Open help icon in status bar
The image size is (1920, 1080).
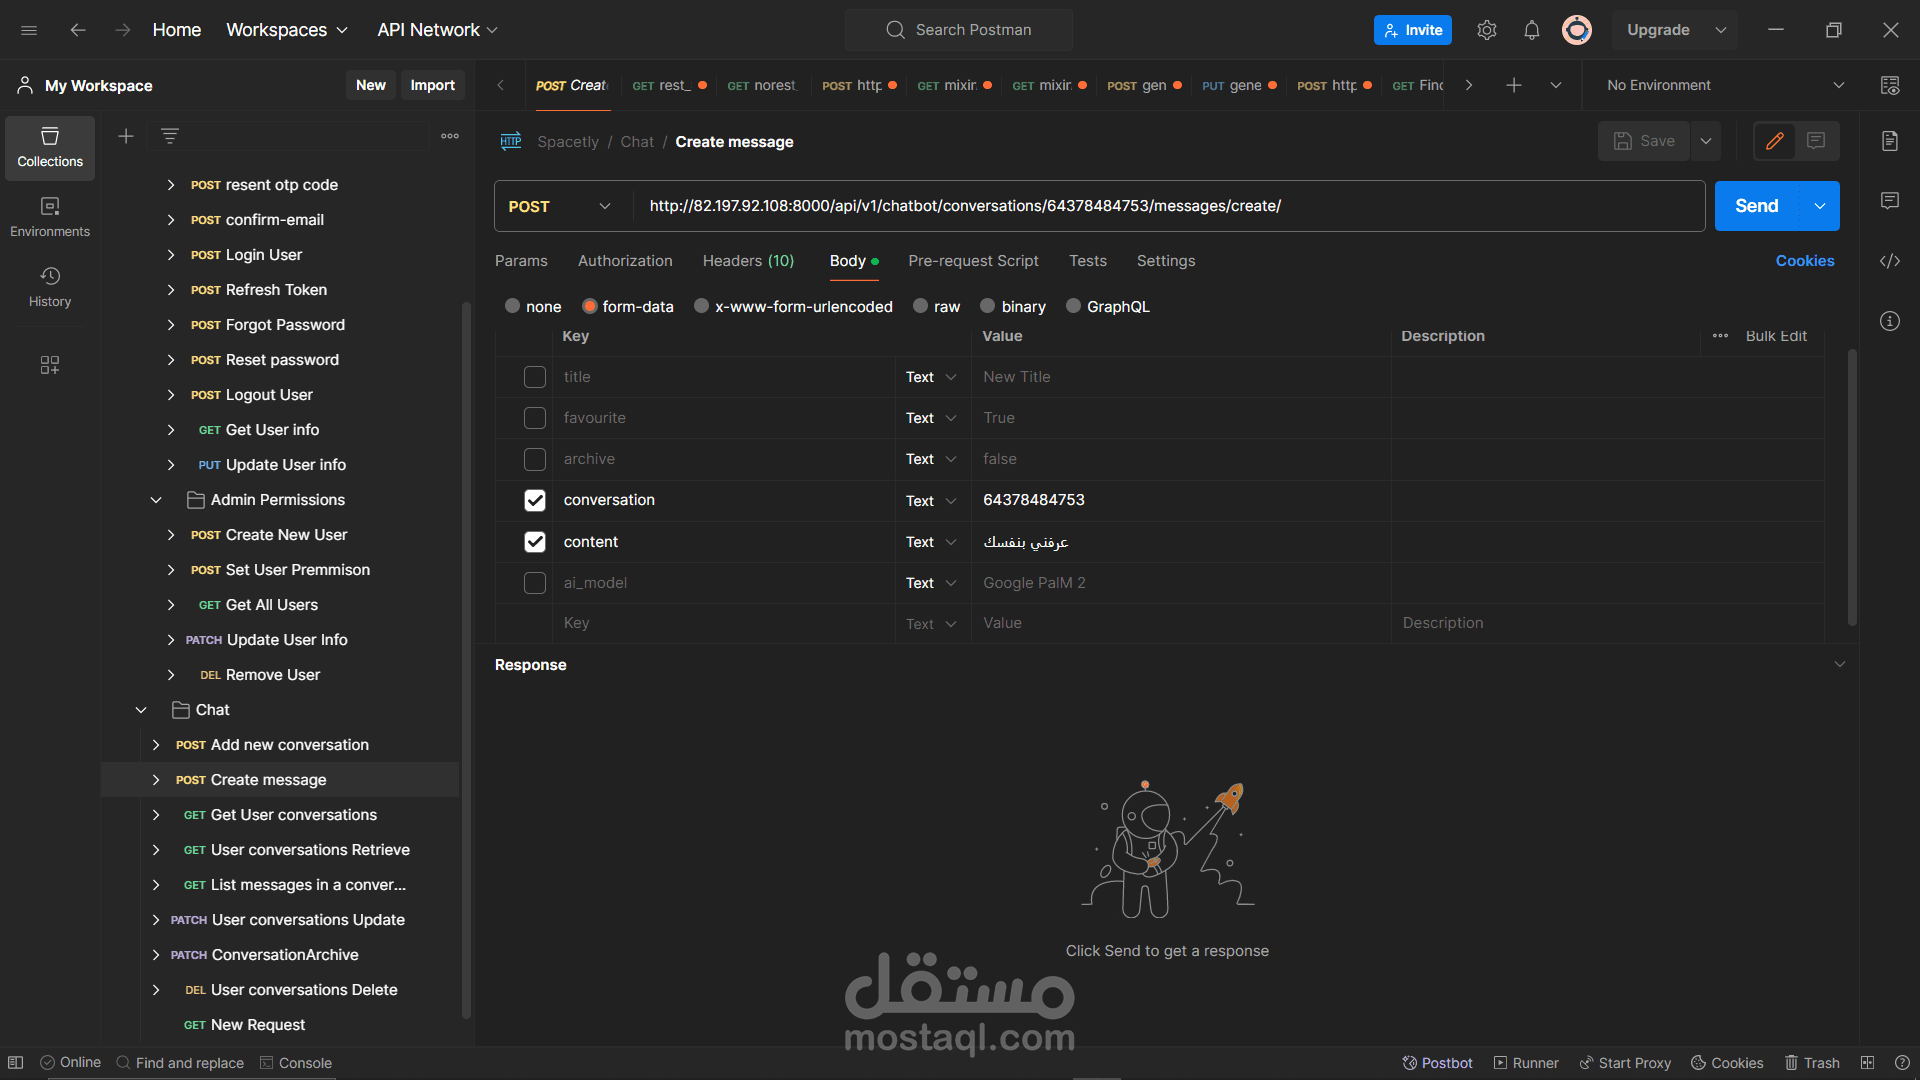click(x=1902, y=1063)
